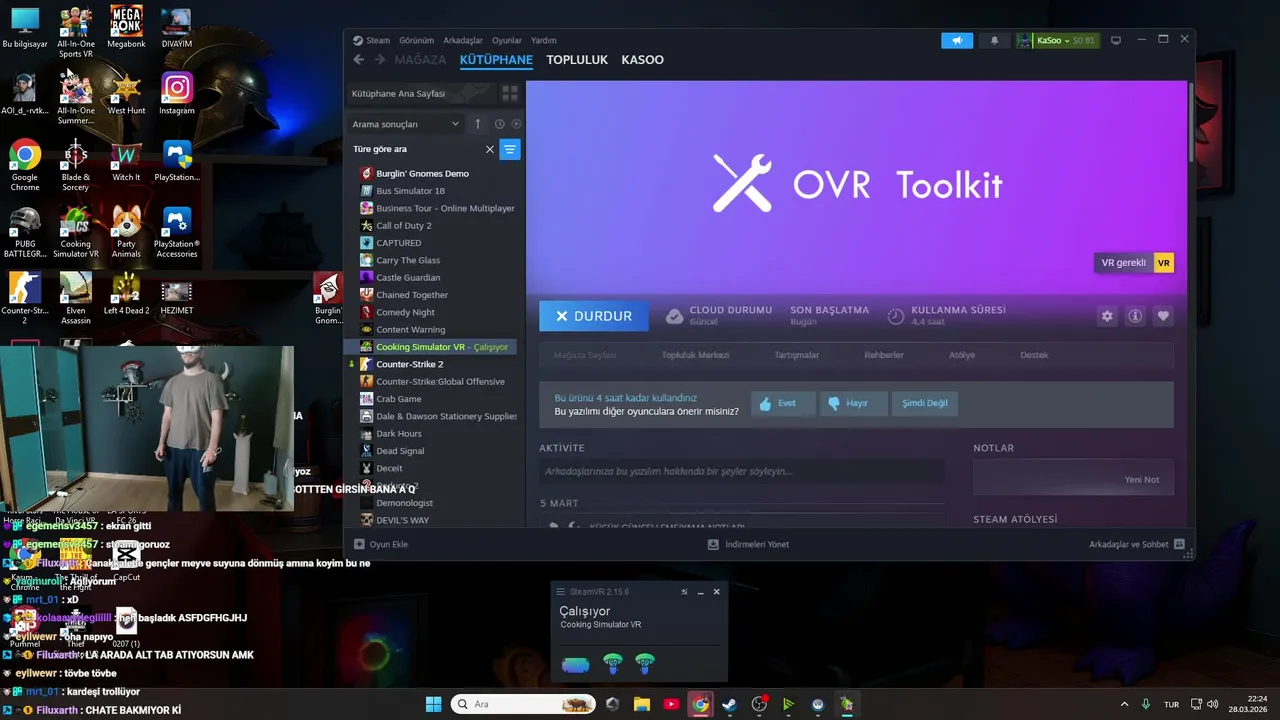1280x720 pixels.
Task: Click the SteamVR headset status icon
Action: click(x=575, y=665)
